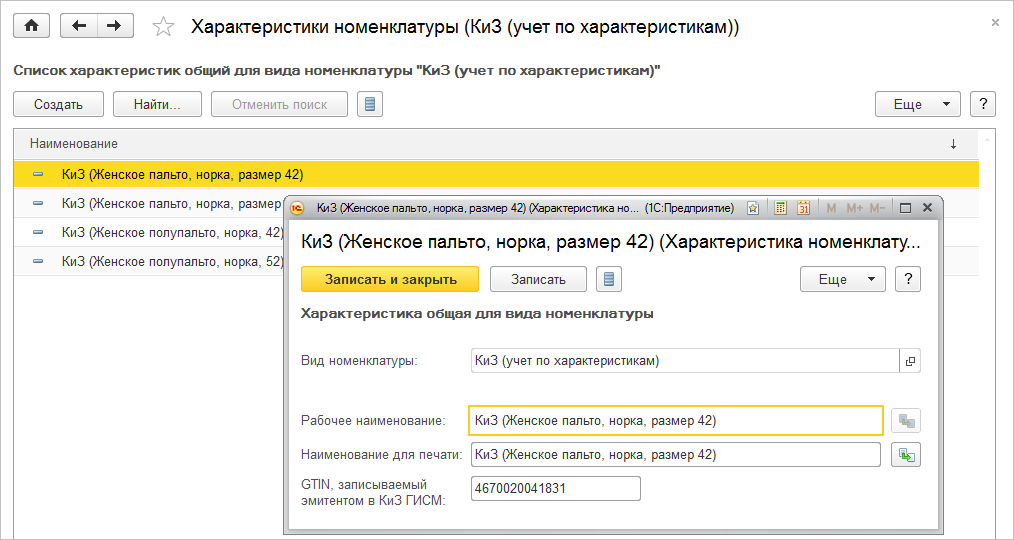The height and width of the screenshot is (540, 1014).
Task: Open the calendar in dialog title bar
Action: click(803, 208)
